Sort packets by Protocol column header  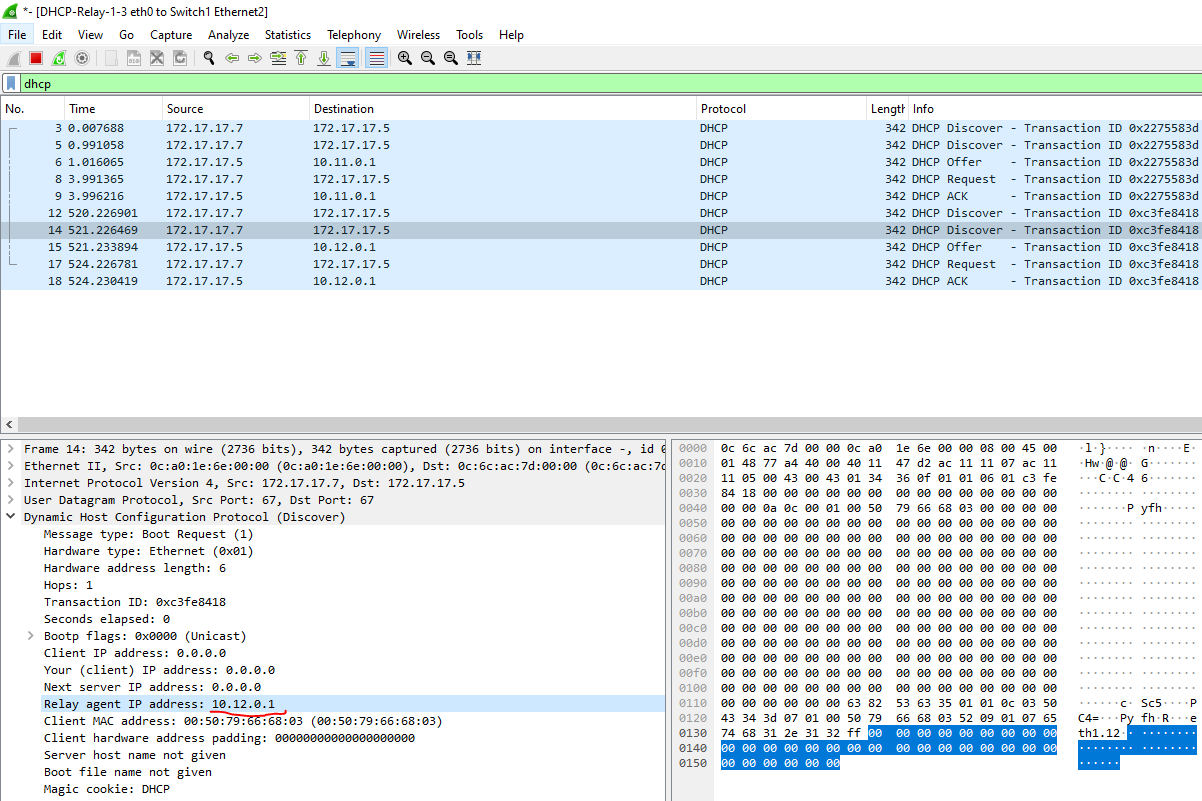(722, 109)
